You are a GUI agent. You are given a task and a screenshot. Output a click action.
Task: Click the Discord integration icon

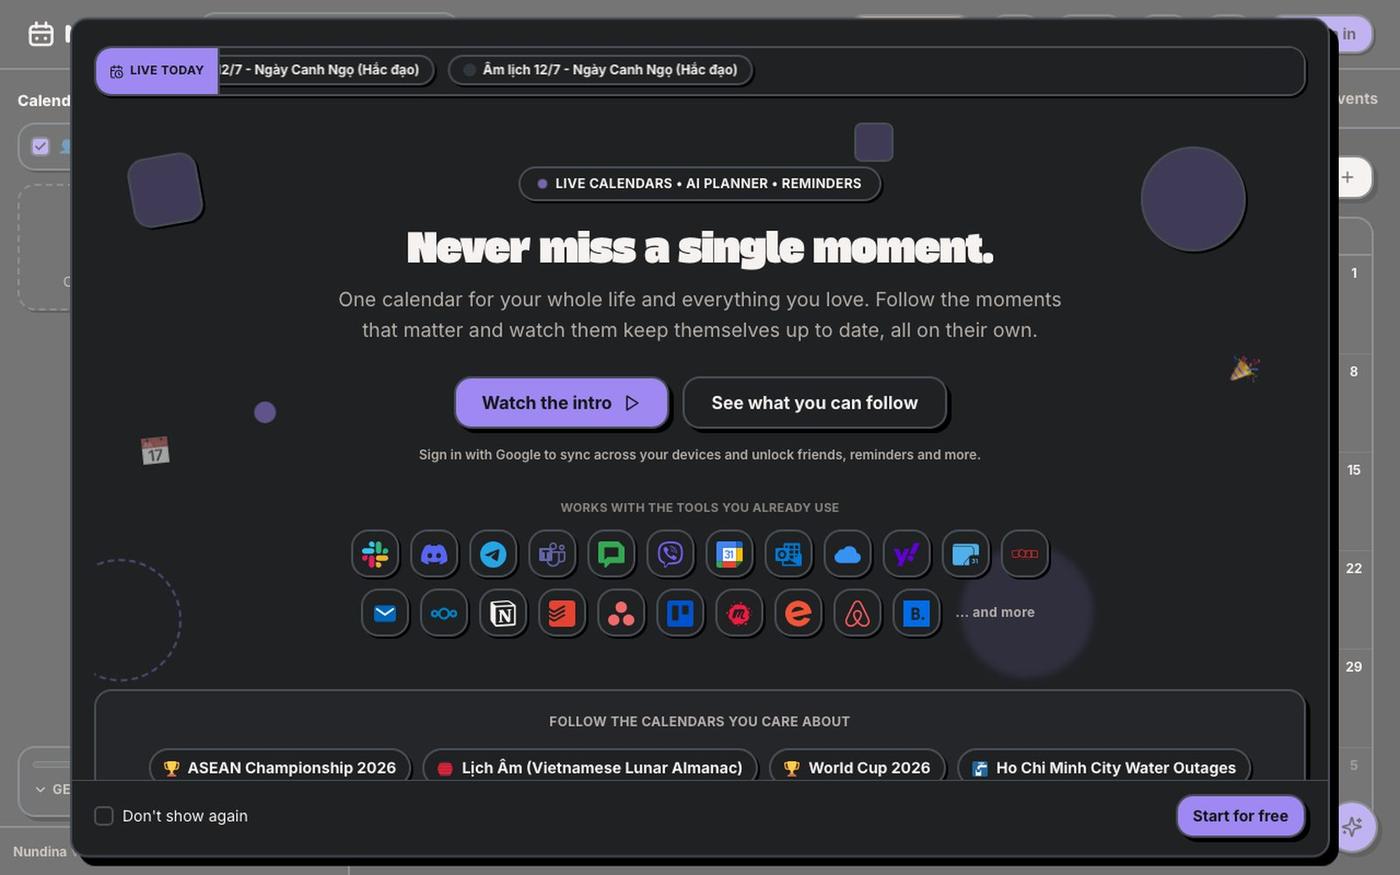pyautogui.click(x=434, y=554)
